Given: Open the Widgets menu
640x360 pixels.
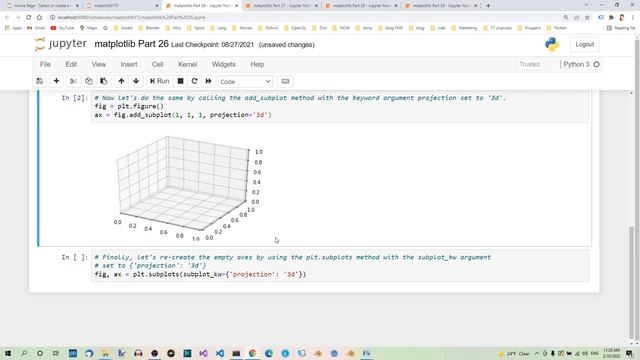Looking at the screenshot, I should click(224, 64).
